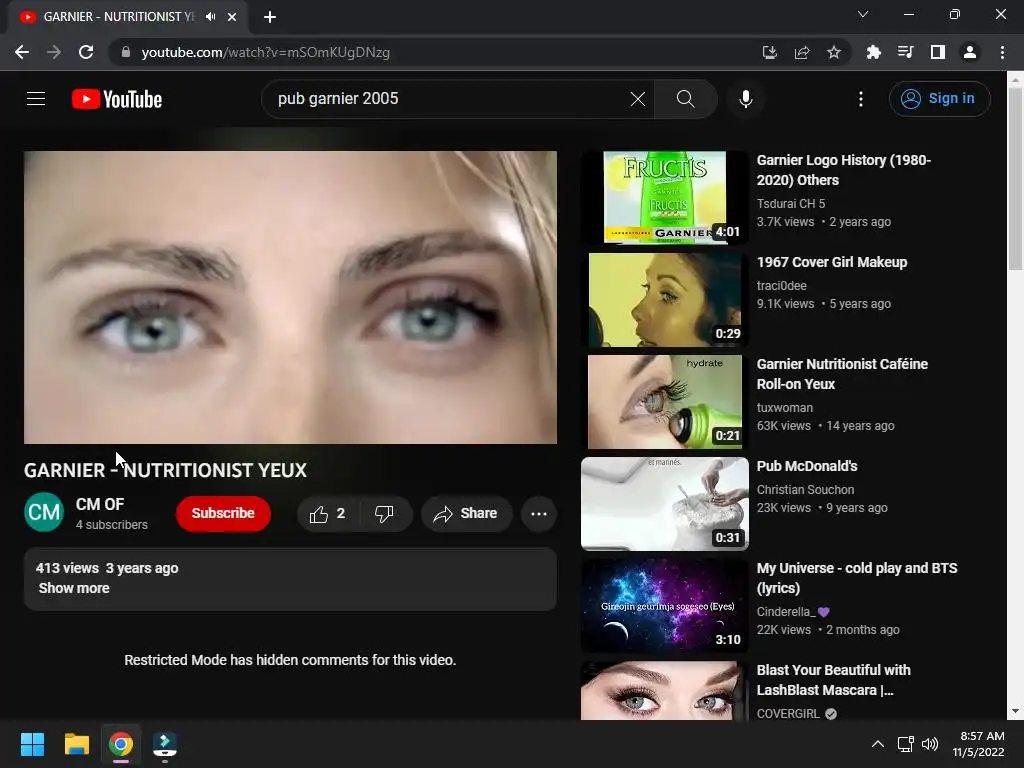Open 1967 Cover Girl Makeup thumbnail
The image size is (1024, 768).
pyautogui.click(x=665, y=300)
